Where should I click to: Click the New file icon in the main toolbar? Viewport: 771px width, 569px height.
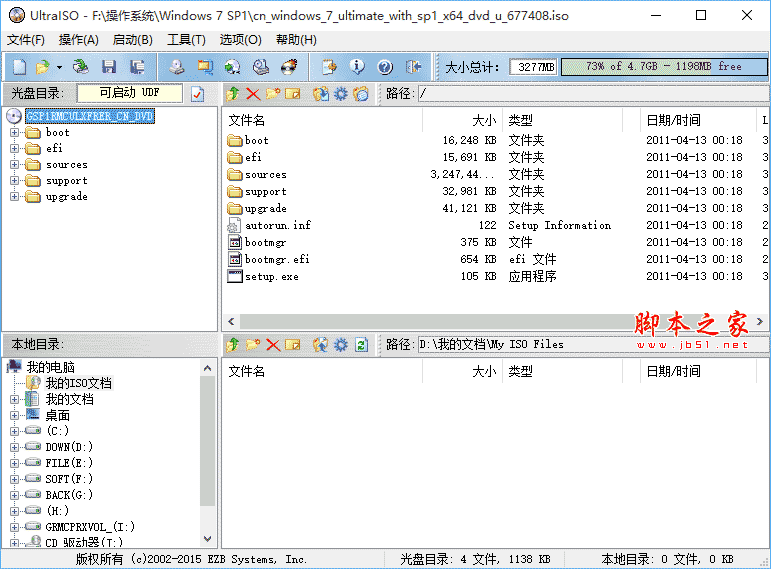pyautogui.click(x=20, y=66)
